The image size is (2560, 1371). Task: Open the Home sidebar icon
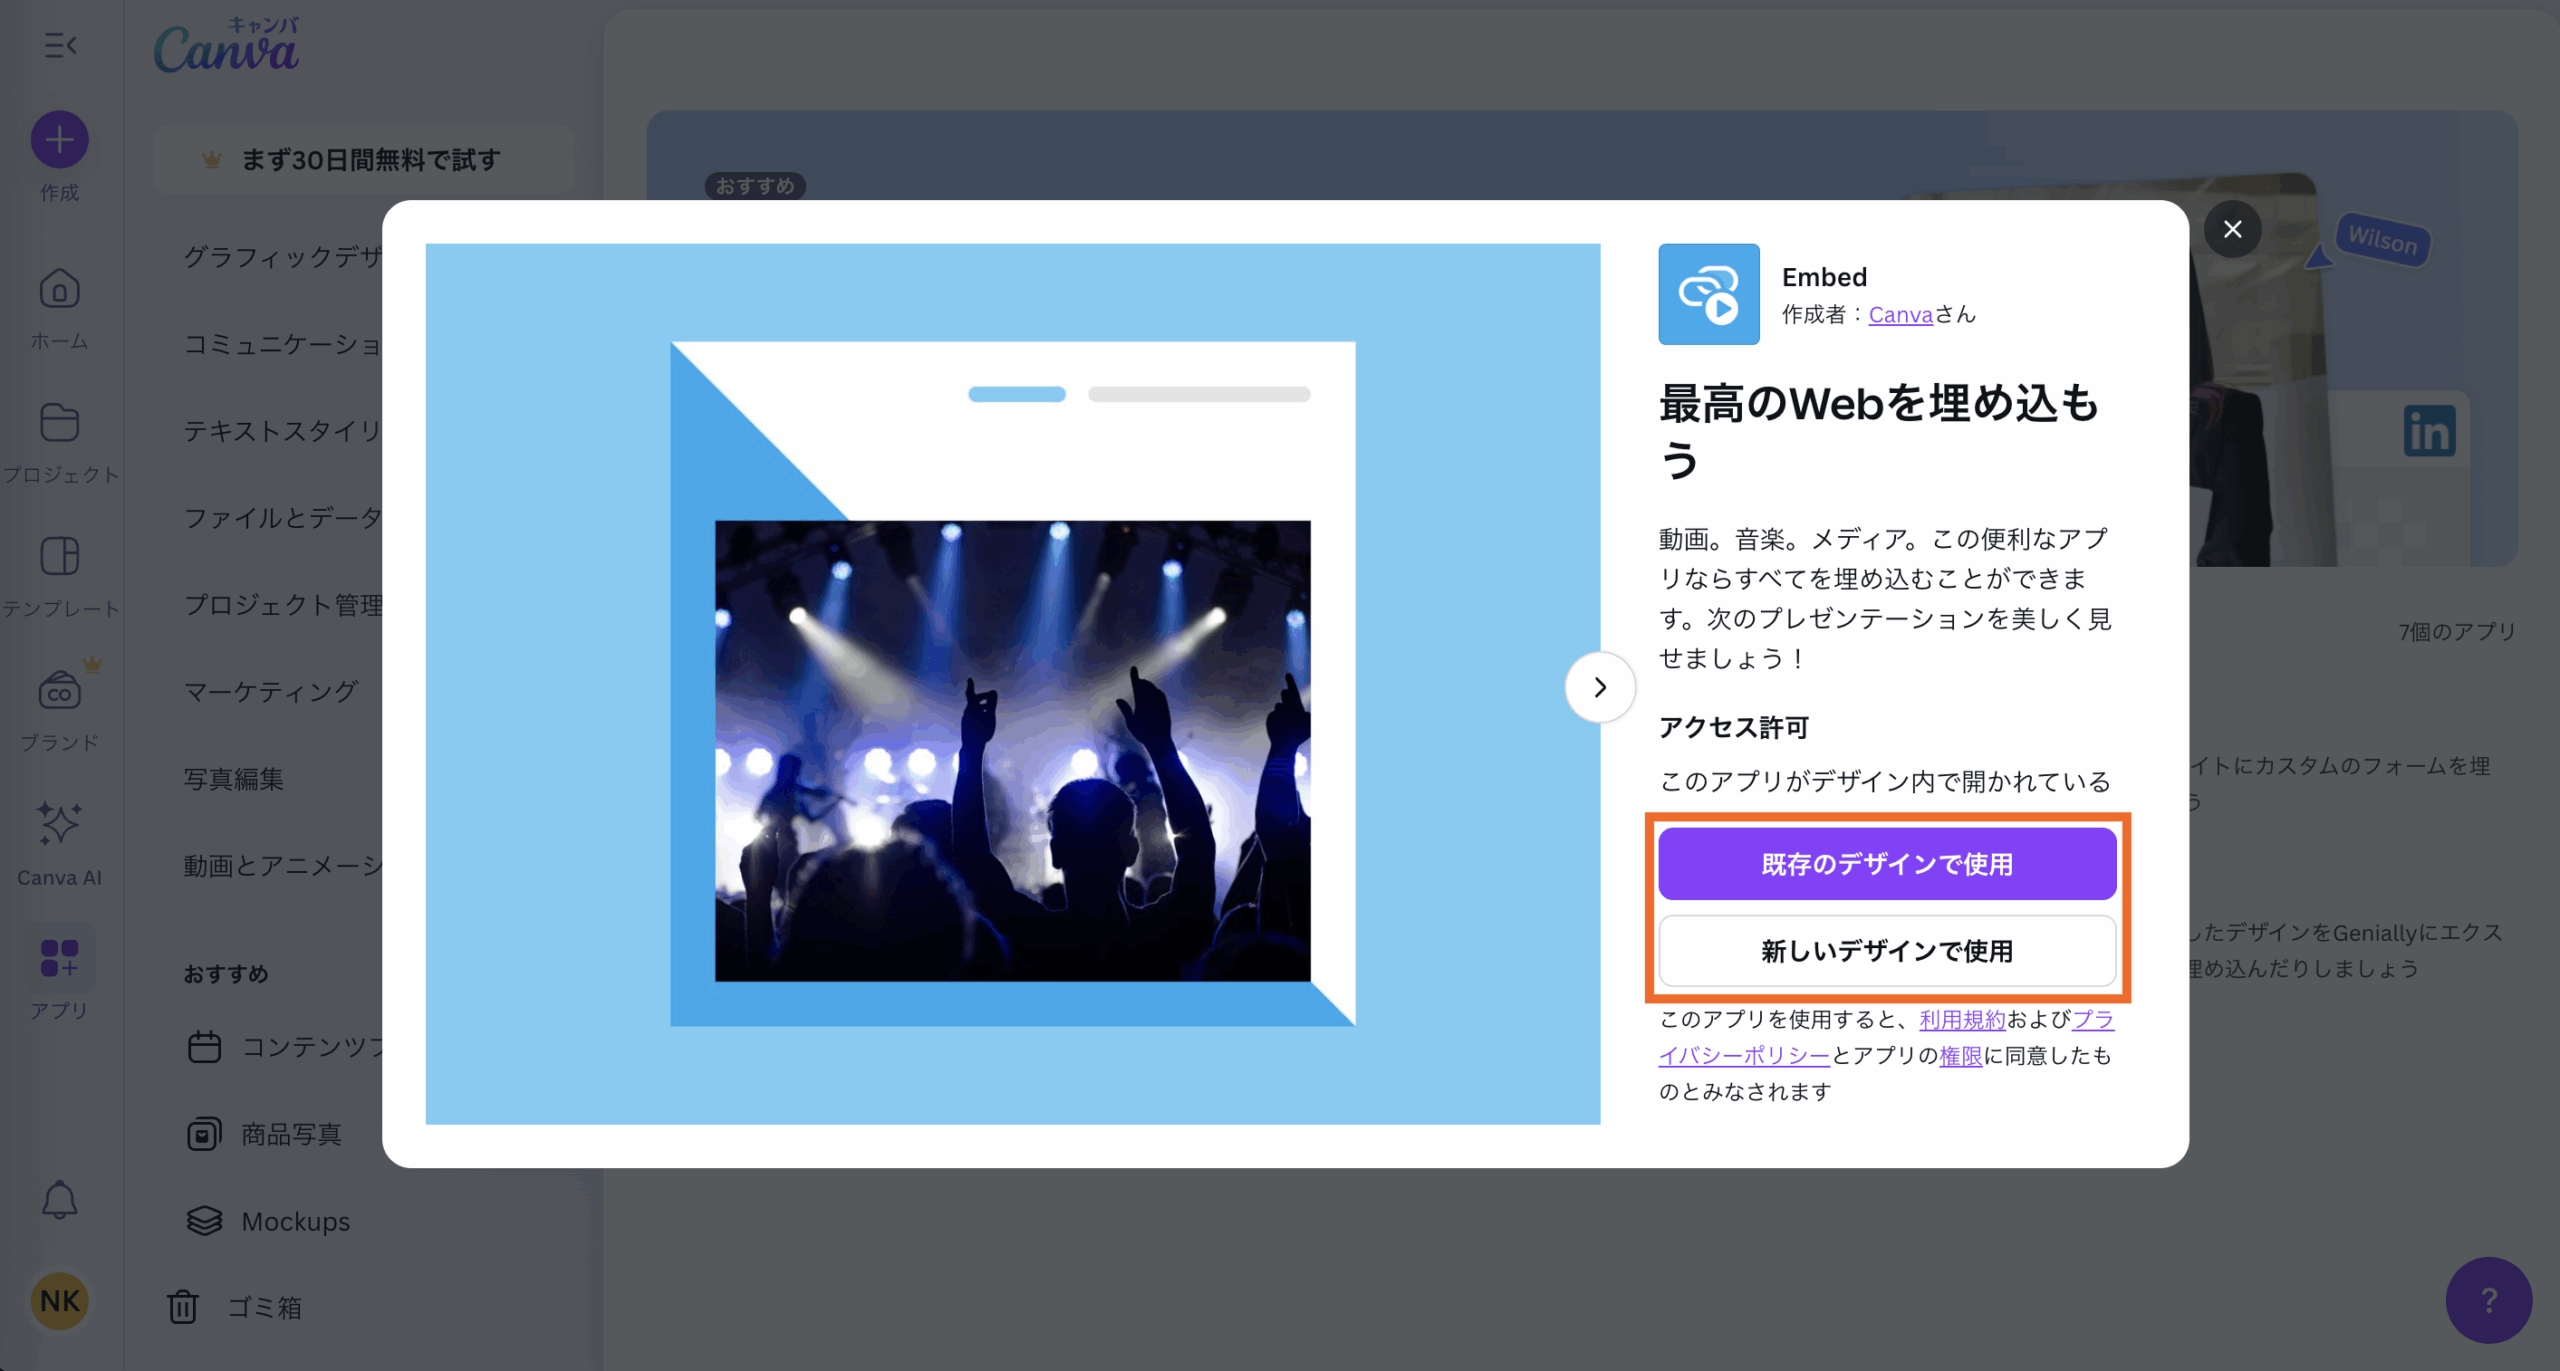click(60, 290)
